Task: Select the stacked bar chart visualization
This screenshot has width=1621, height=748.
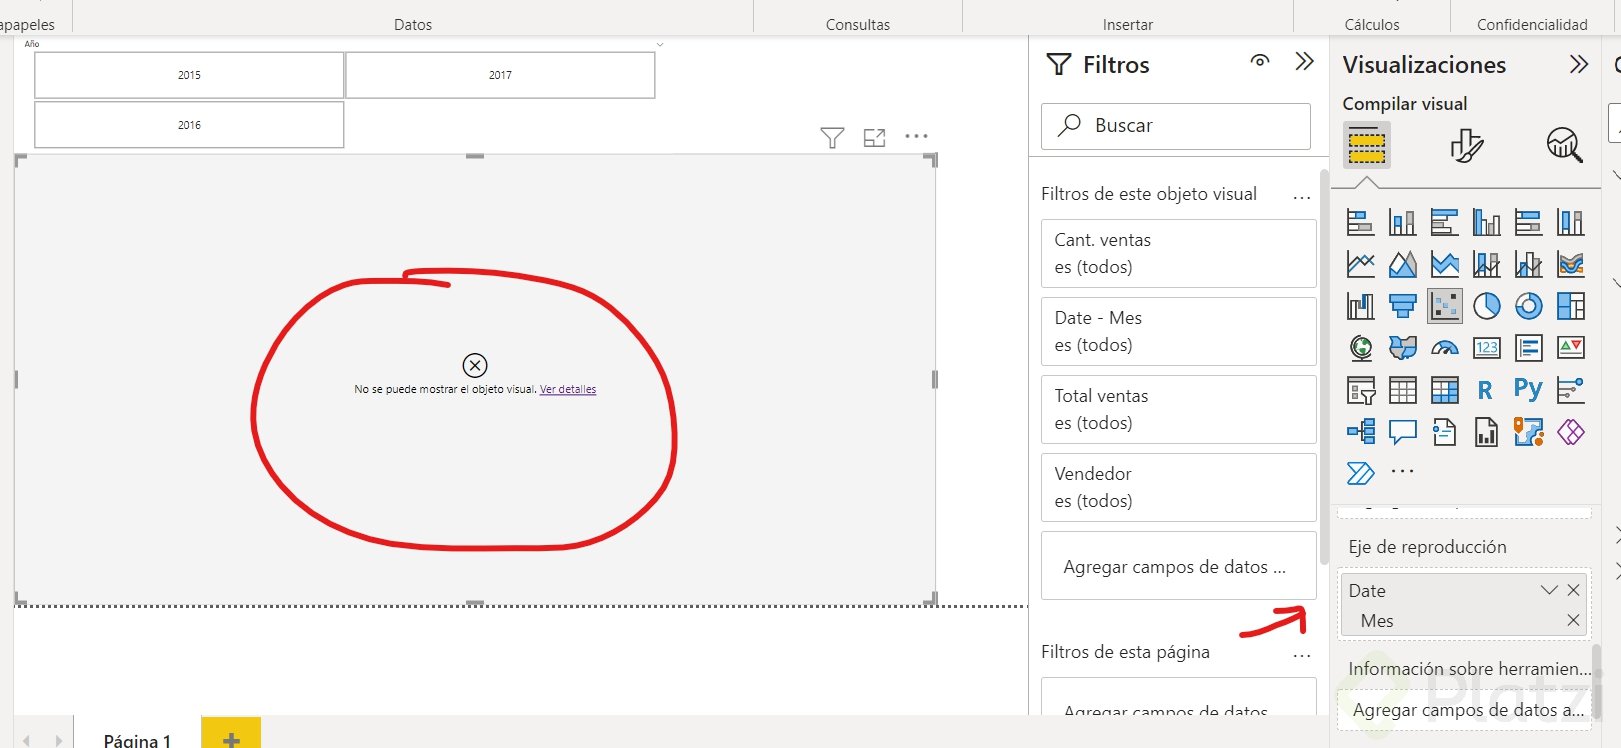Action: click(x=1360, y=222)
